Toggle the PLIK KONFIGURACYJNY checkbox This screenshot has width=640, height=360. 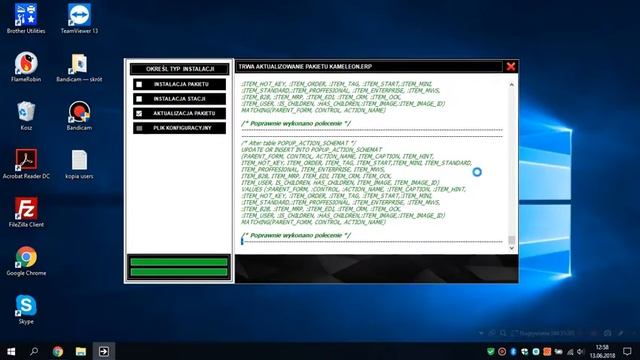[x=139, y=128]
